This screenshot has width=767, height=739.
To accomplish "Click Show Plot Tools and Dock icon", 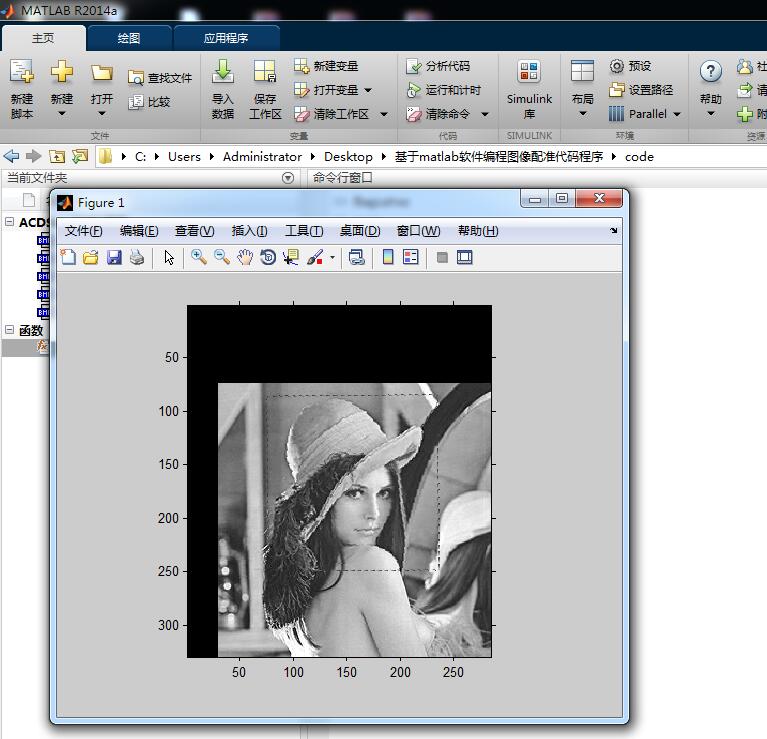I will (465, 257).
